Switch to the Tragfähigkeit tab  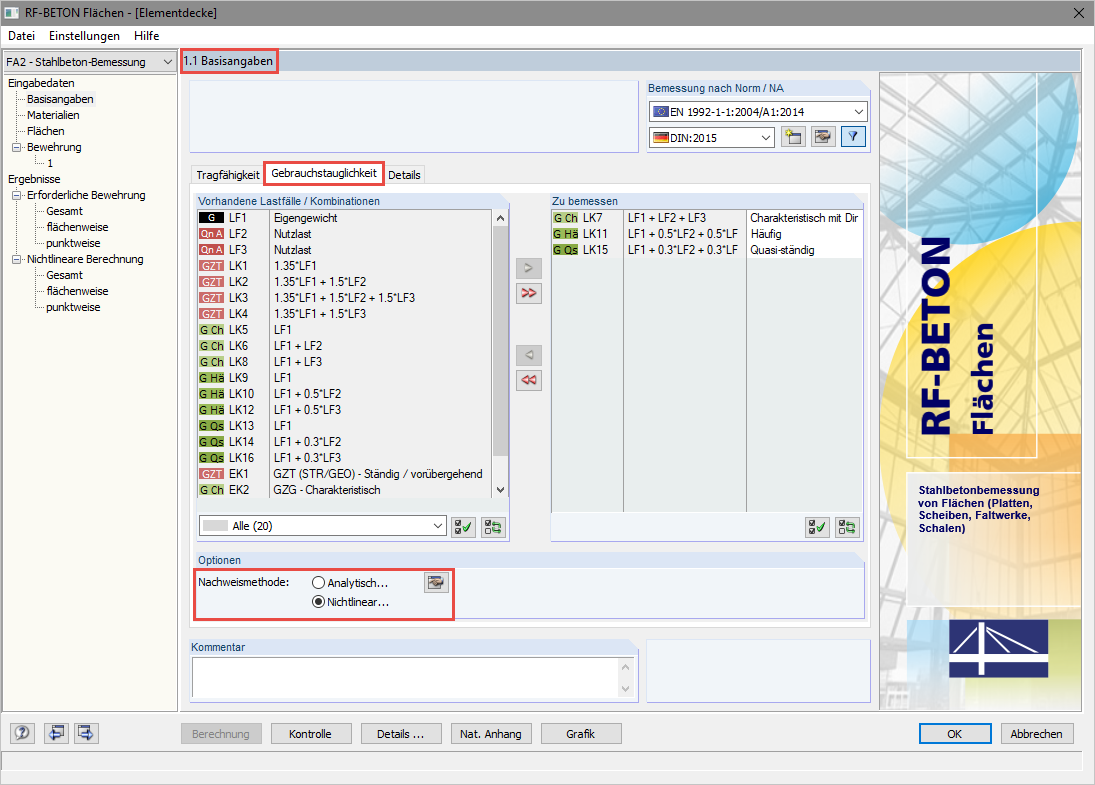tap(228, 175)
